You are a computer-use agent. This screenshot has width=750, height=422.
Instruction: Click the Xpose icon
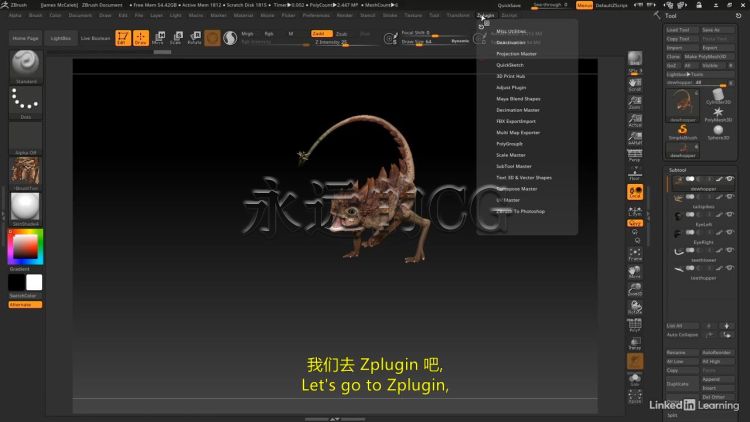pyautogui.click(x=635, y=396)
